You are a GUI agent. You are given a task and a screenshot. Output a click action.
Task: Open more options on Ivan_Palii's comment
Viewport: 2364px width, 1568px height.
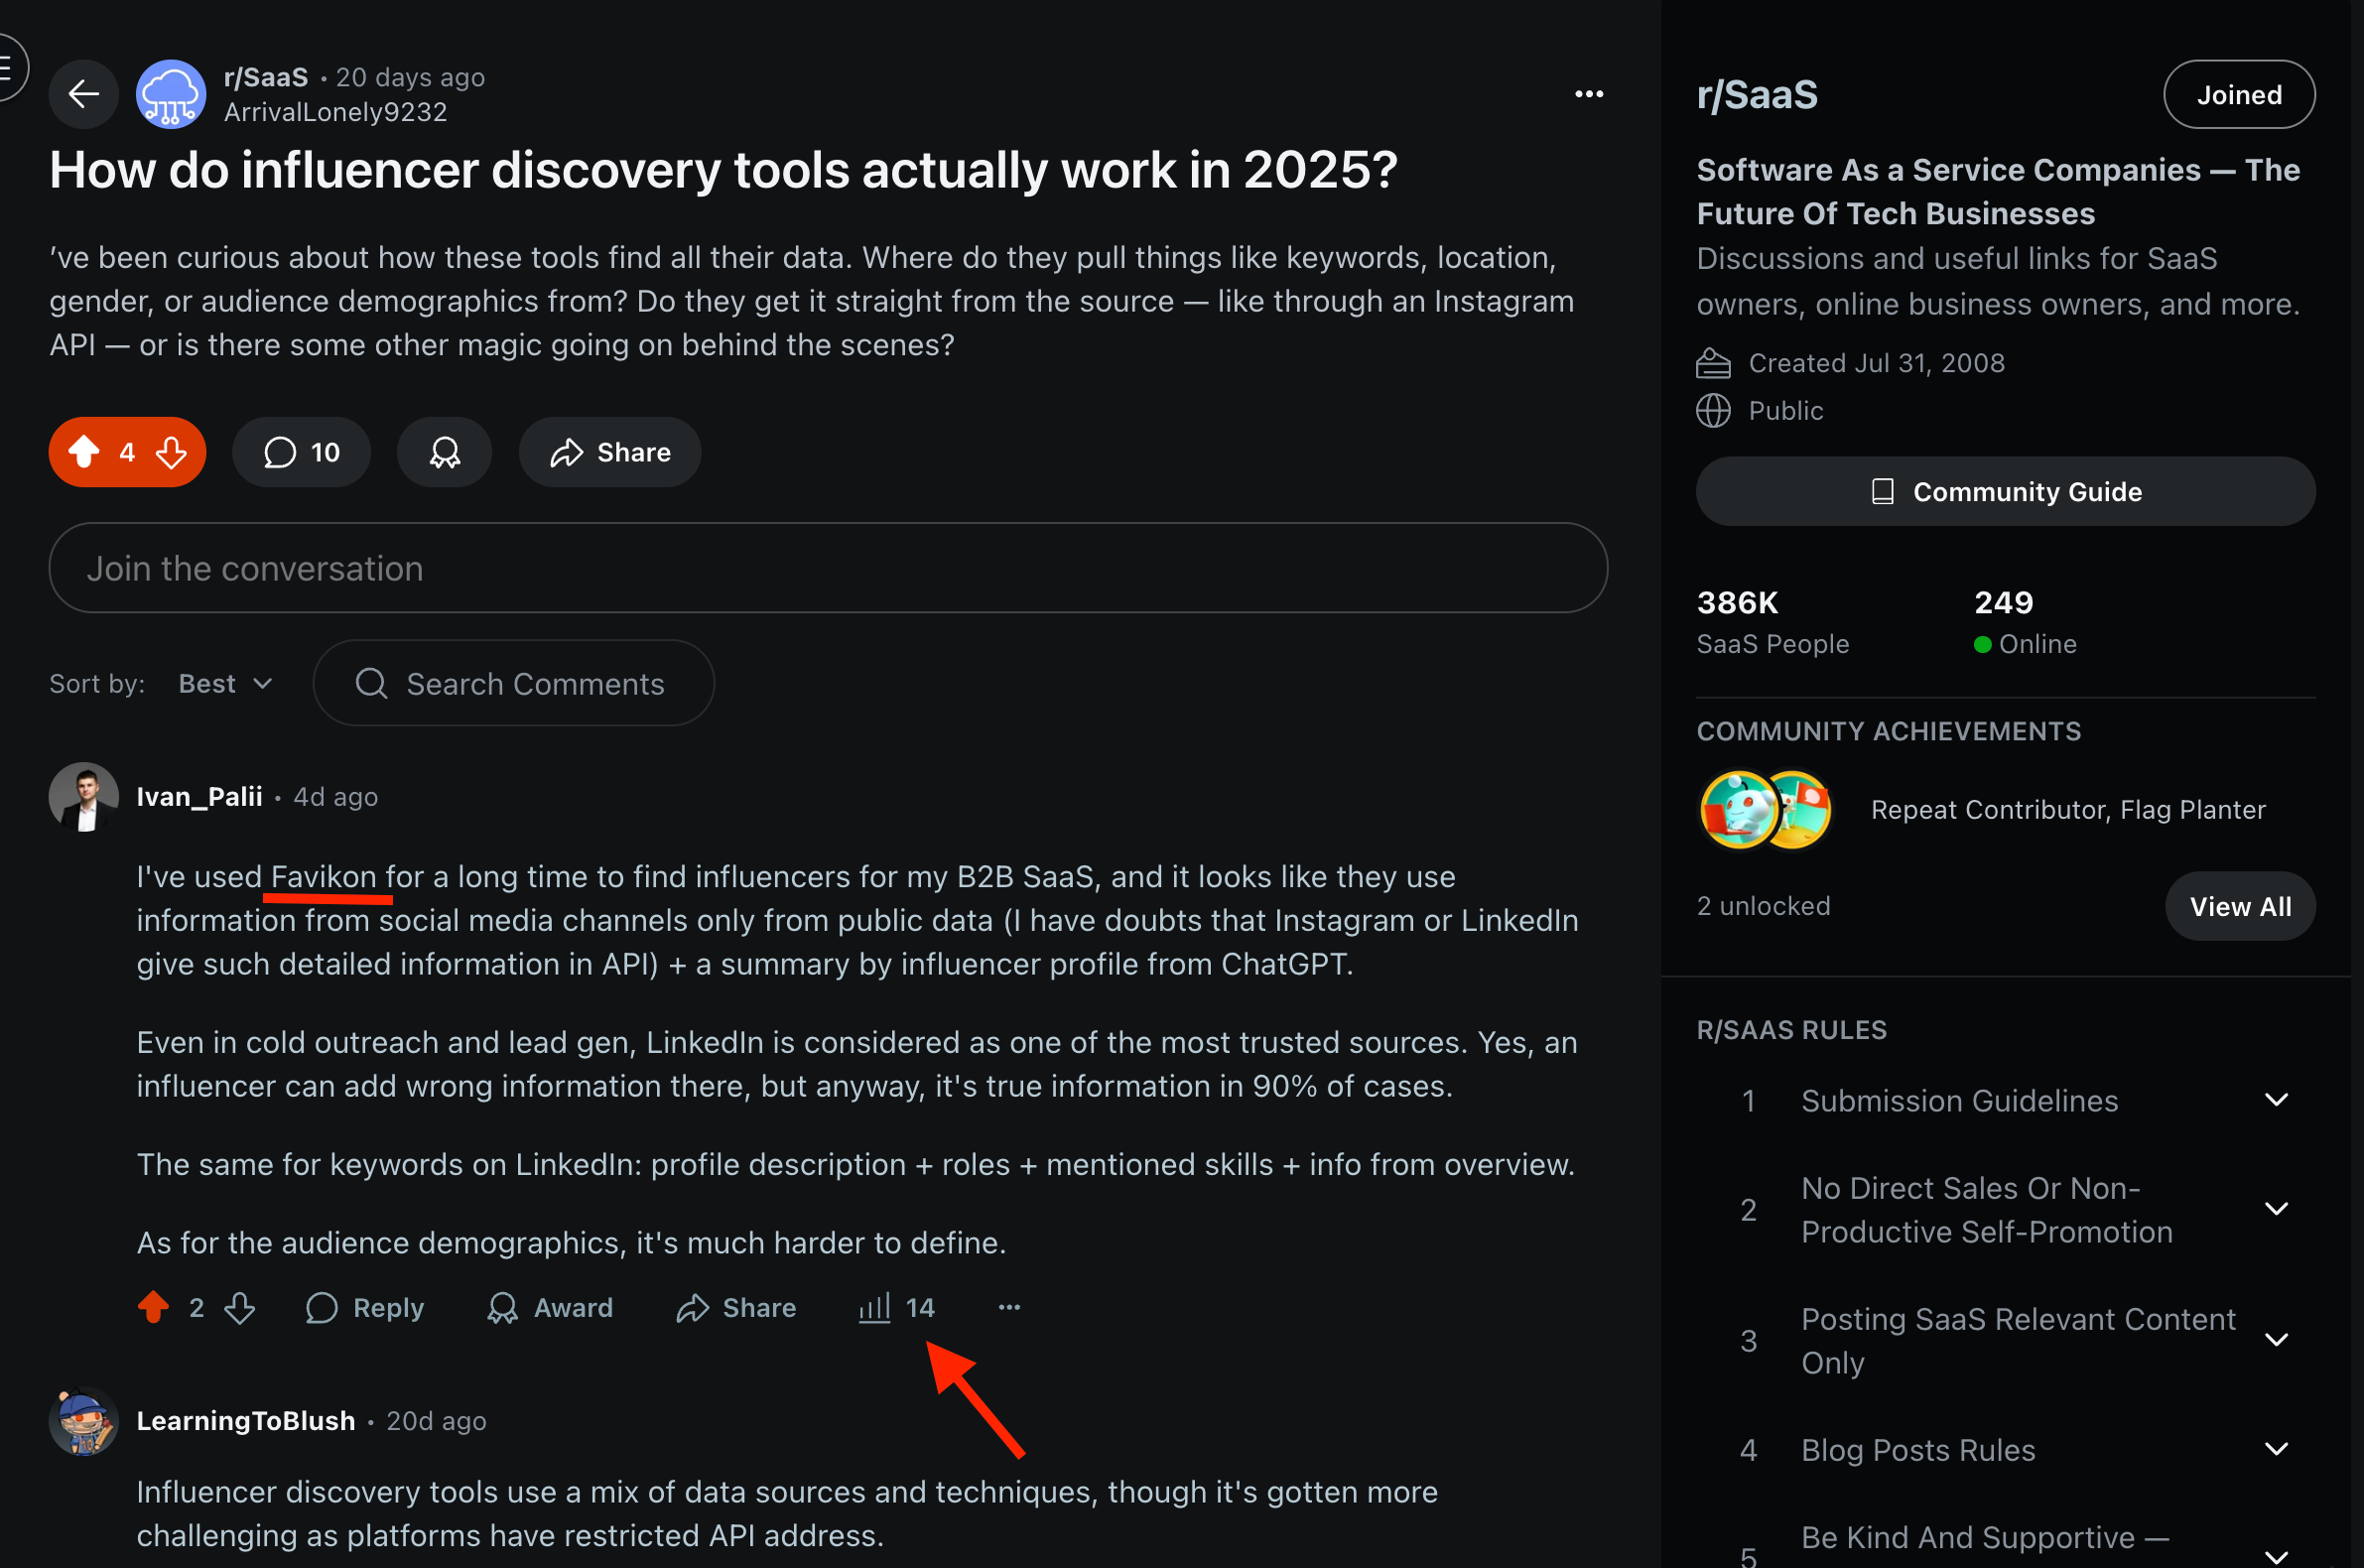click(x=1009, y=1307)
